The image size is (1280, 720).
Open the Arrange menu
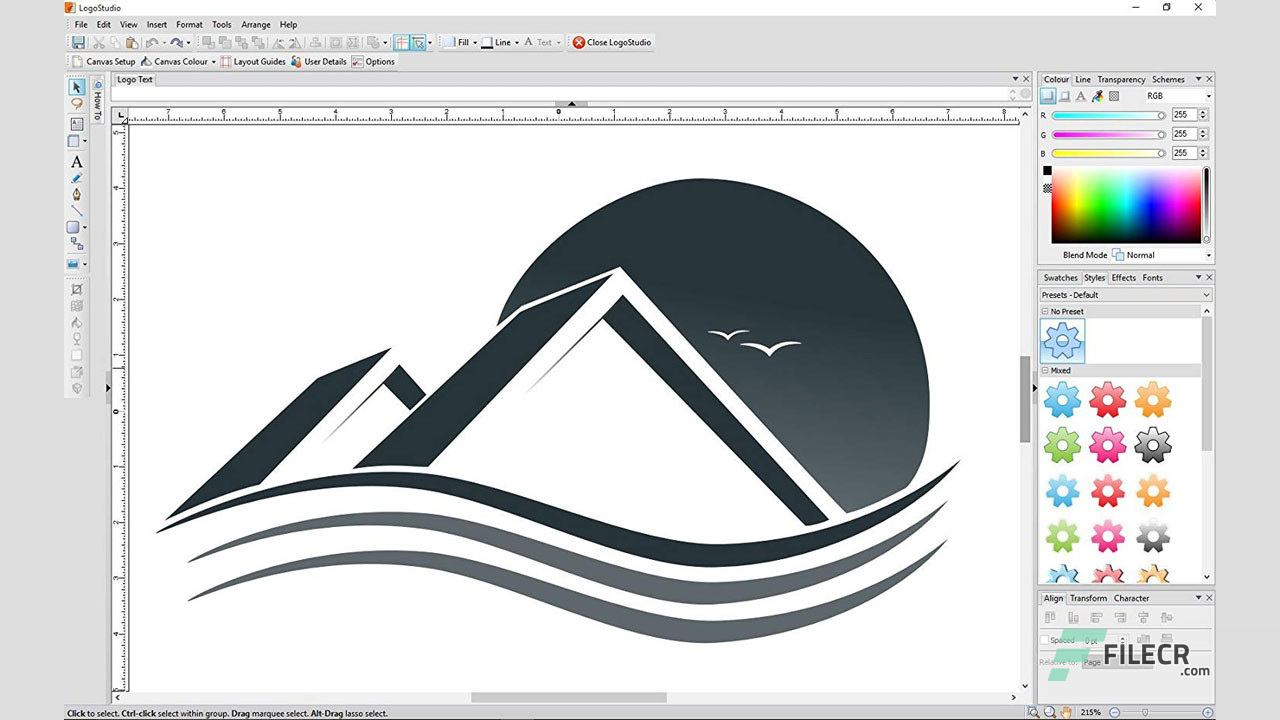click(256, 24)
